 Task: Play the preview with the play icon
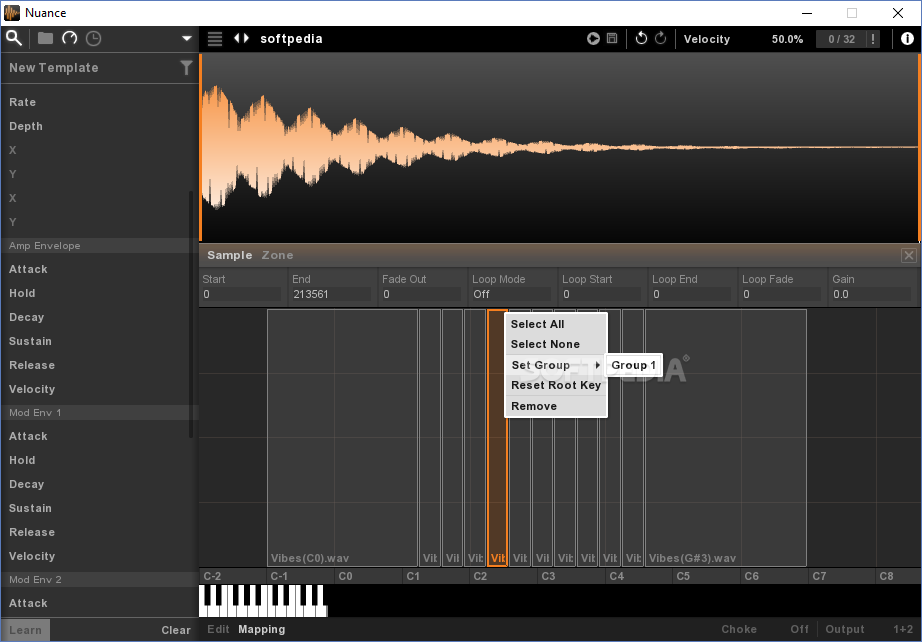[x=593, y=38]
